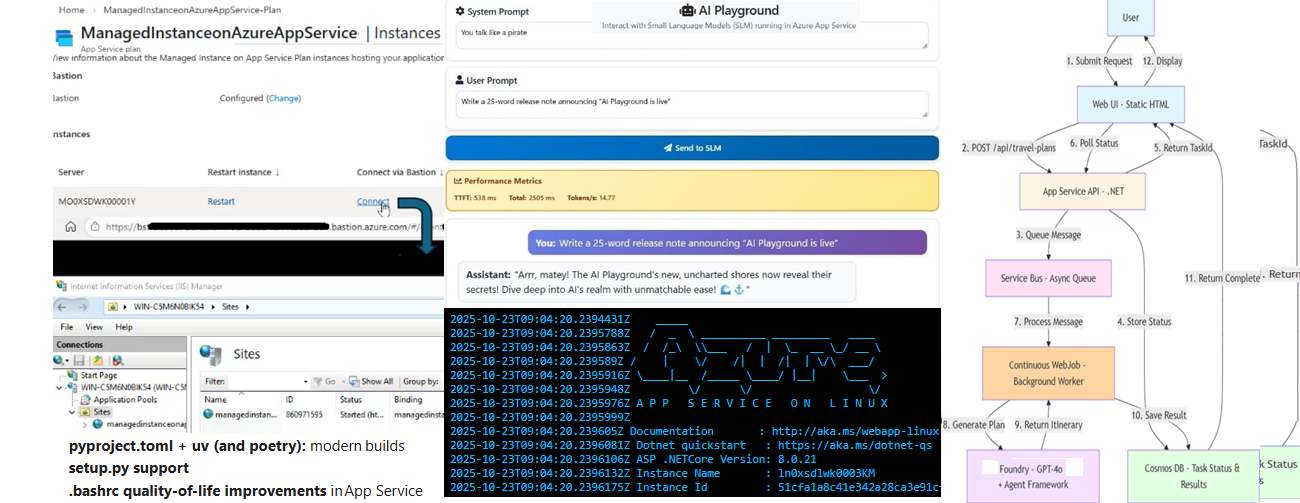Click the folder icon in IIS breadcrumb bar
1300x503 pixels.
pyautogui.click(x=113, y=307)
